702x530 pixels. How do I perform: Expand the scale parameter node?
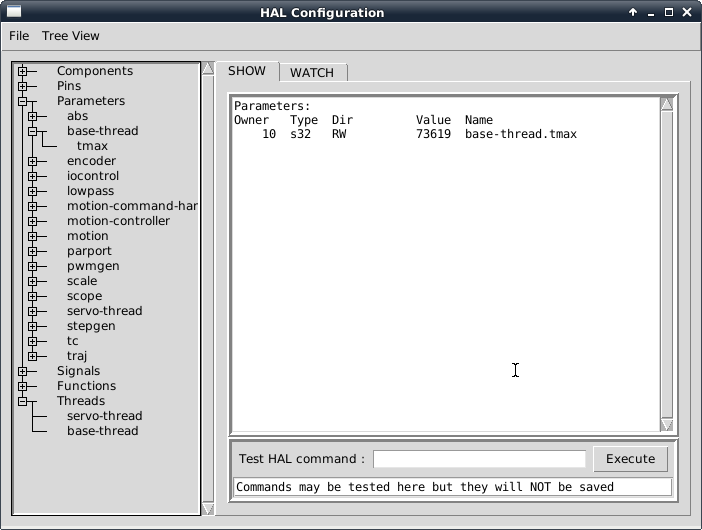point(32,281)
